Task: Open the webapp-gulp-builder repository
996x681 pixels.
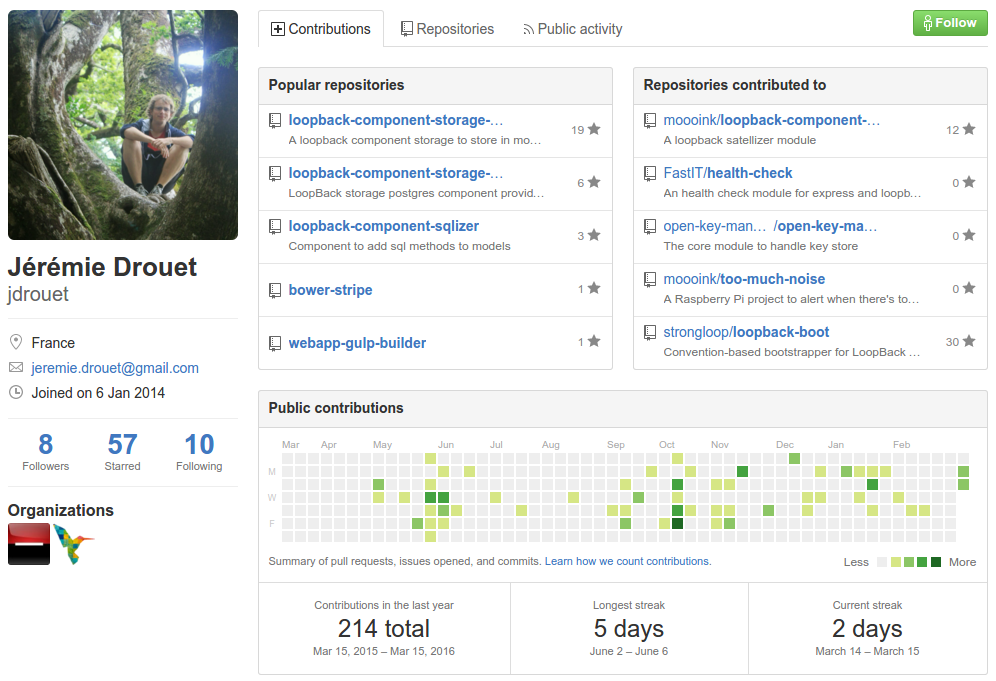Action: tap(357, 343)
